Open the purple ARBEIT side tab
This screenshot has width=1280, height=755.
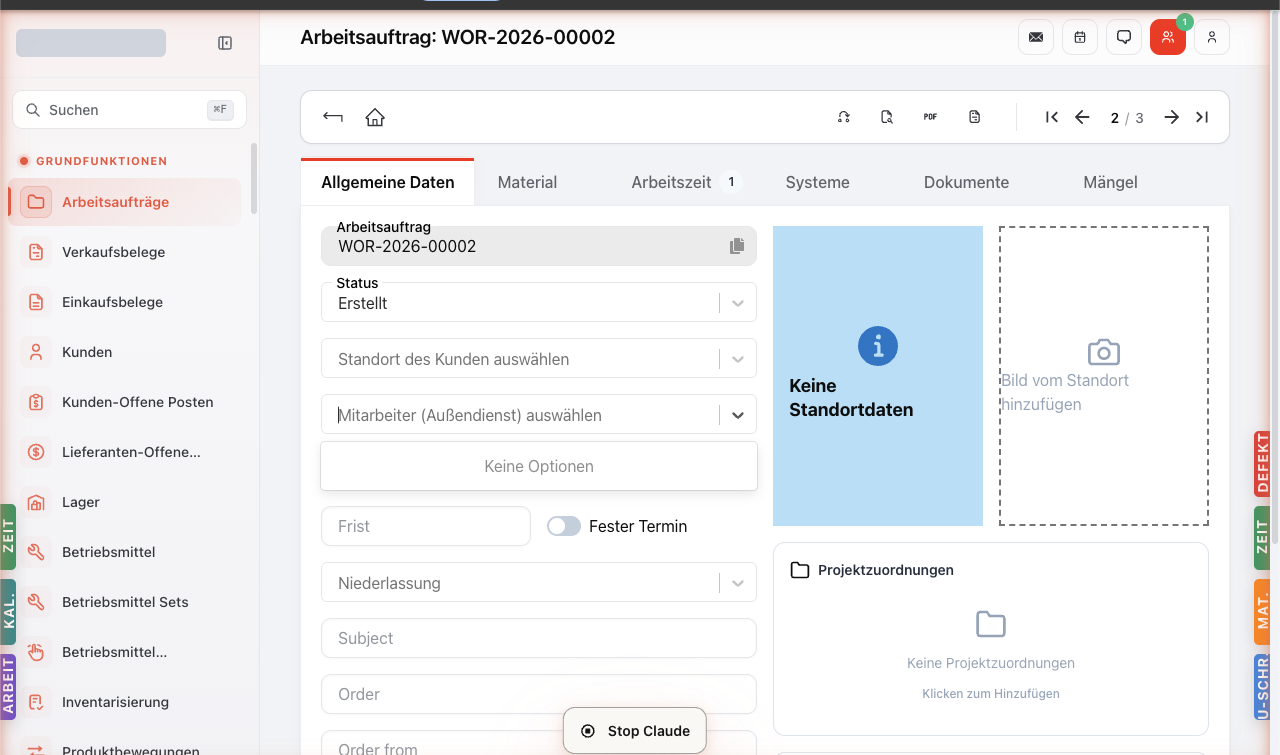(x=8, y=687)
